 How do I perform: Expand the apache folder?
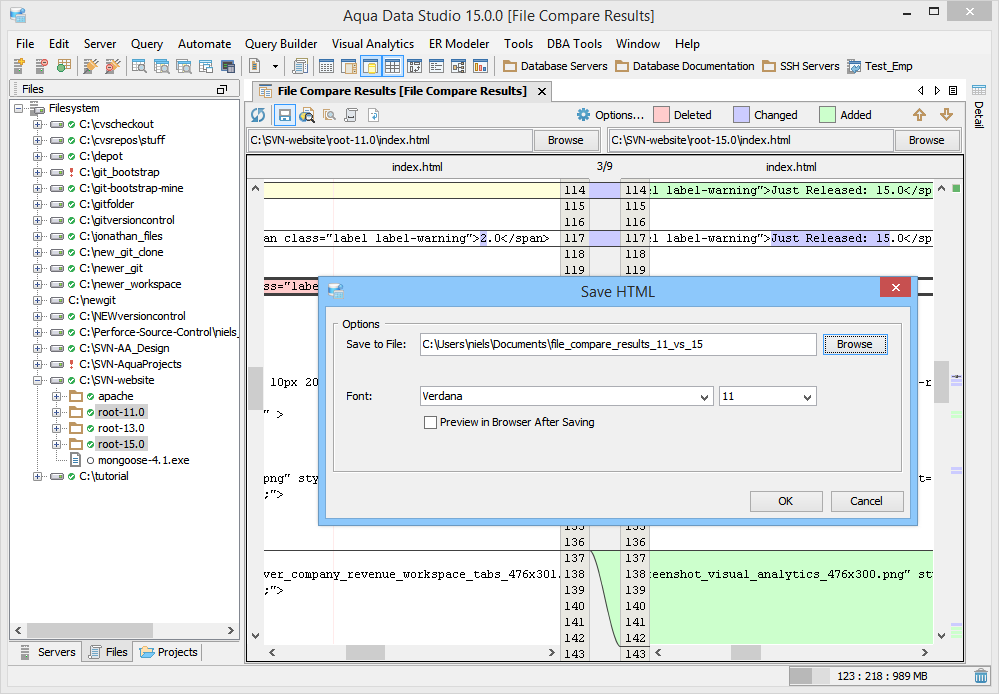tap(57, 396)
